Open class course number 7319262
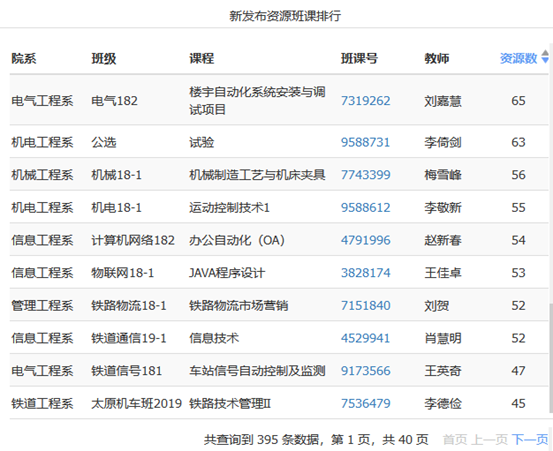 365,101
